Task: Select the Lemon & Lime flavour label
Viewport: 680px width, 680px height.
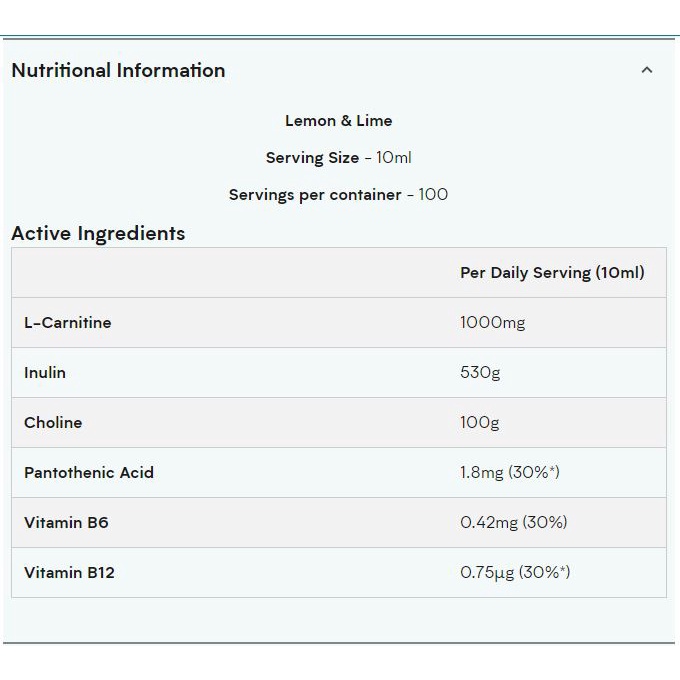Action: [338, 121]
